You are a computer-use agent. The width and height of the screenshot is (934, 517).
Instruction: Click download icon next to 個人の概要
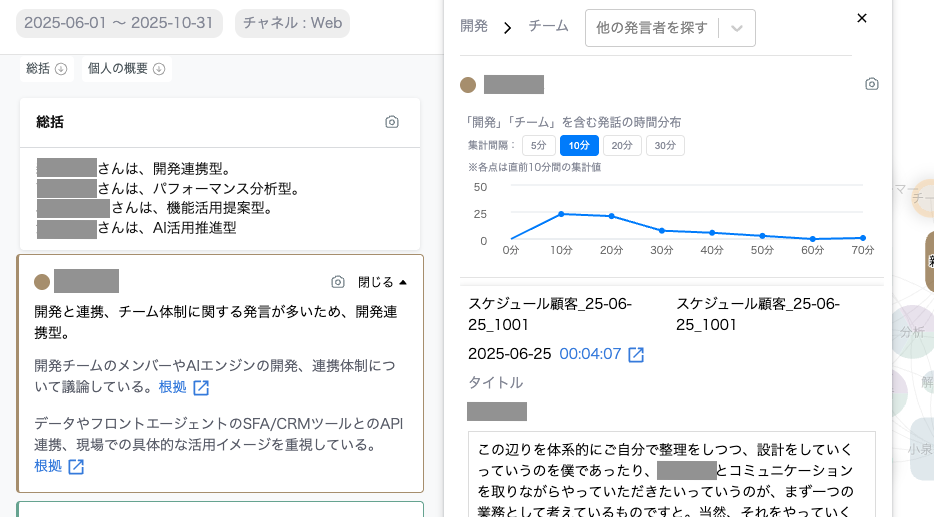point(159,69)
